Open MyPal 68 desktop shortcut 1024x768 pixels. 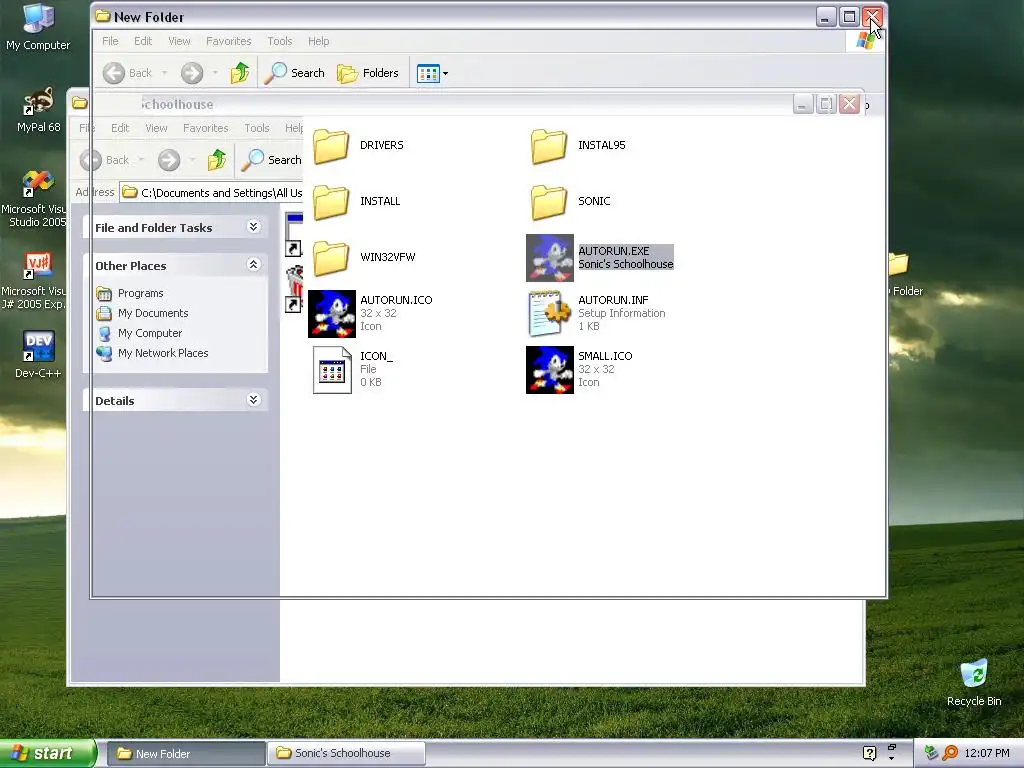coord(38,110)
